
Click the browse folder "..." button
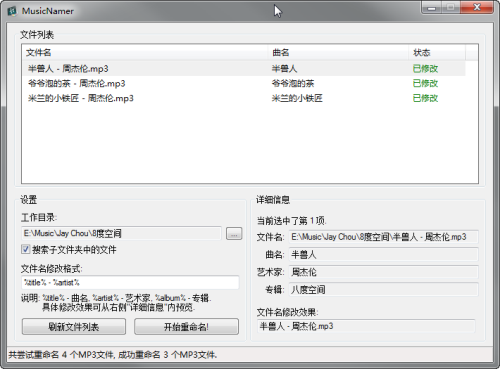click(x=234, y=234)
